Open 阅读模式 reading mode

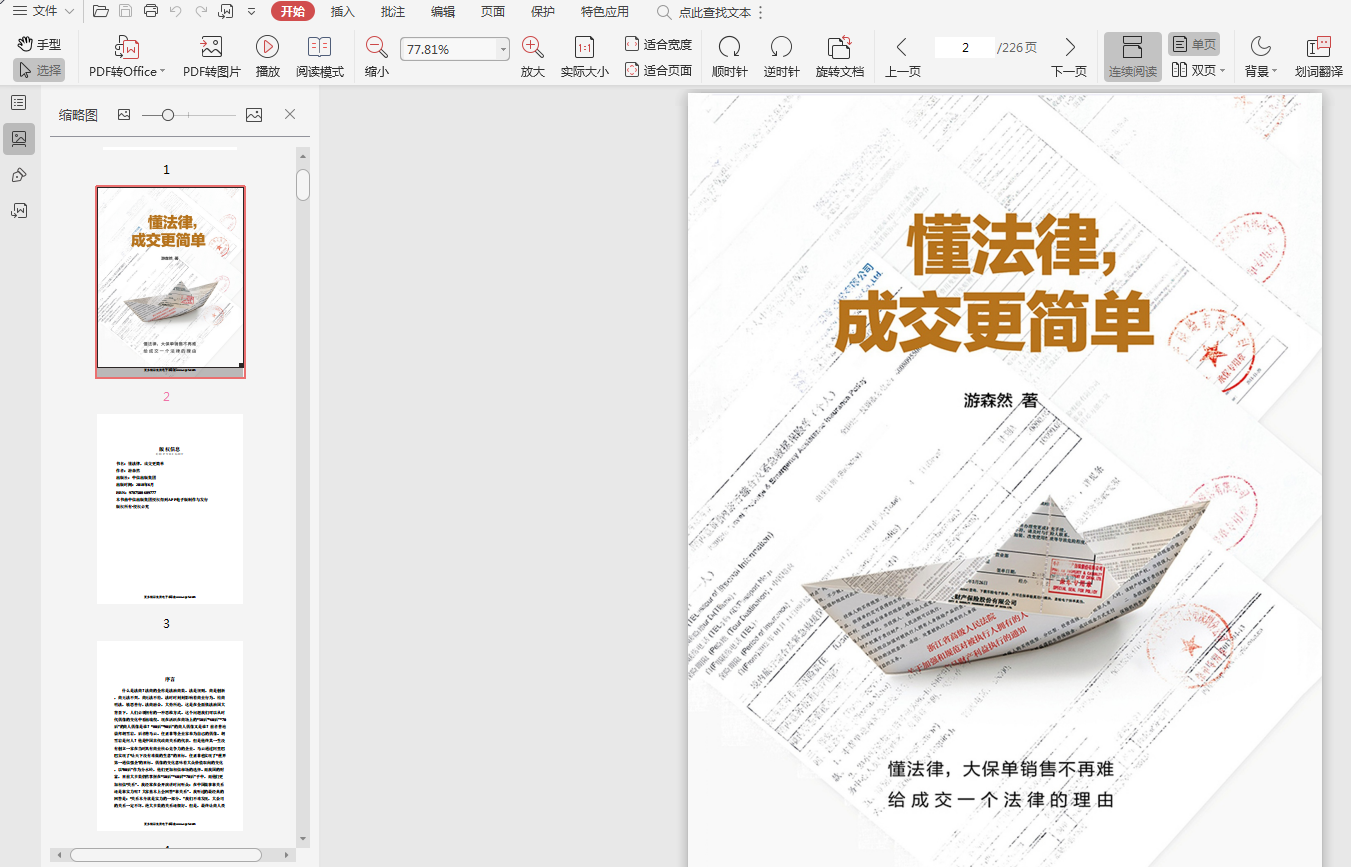pos(319,47)
